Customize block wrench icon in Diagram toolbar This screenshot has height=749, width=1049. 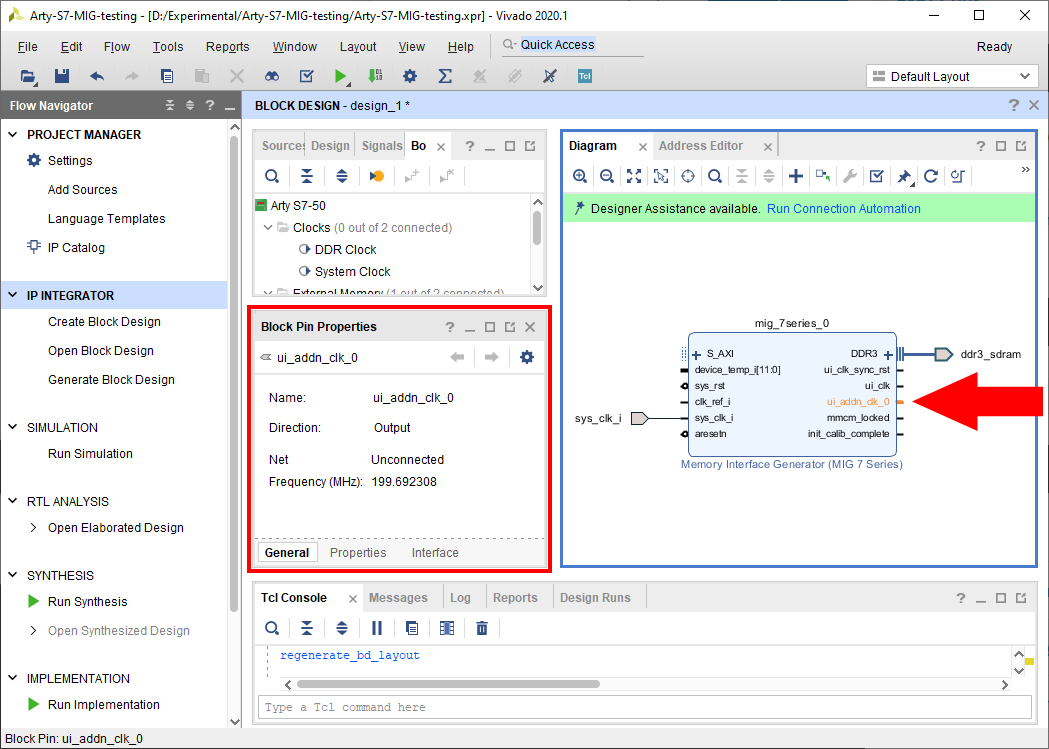(x=850, y=176)
